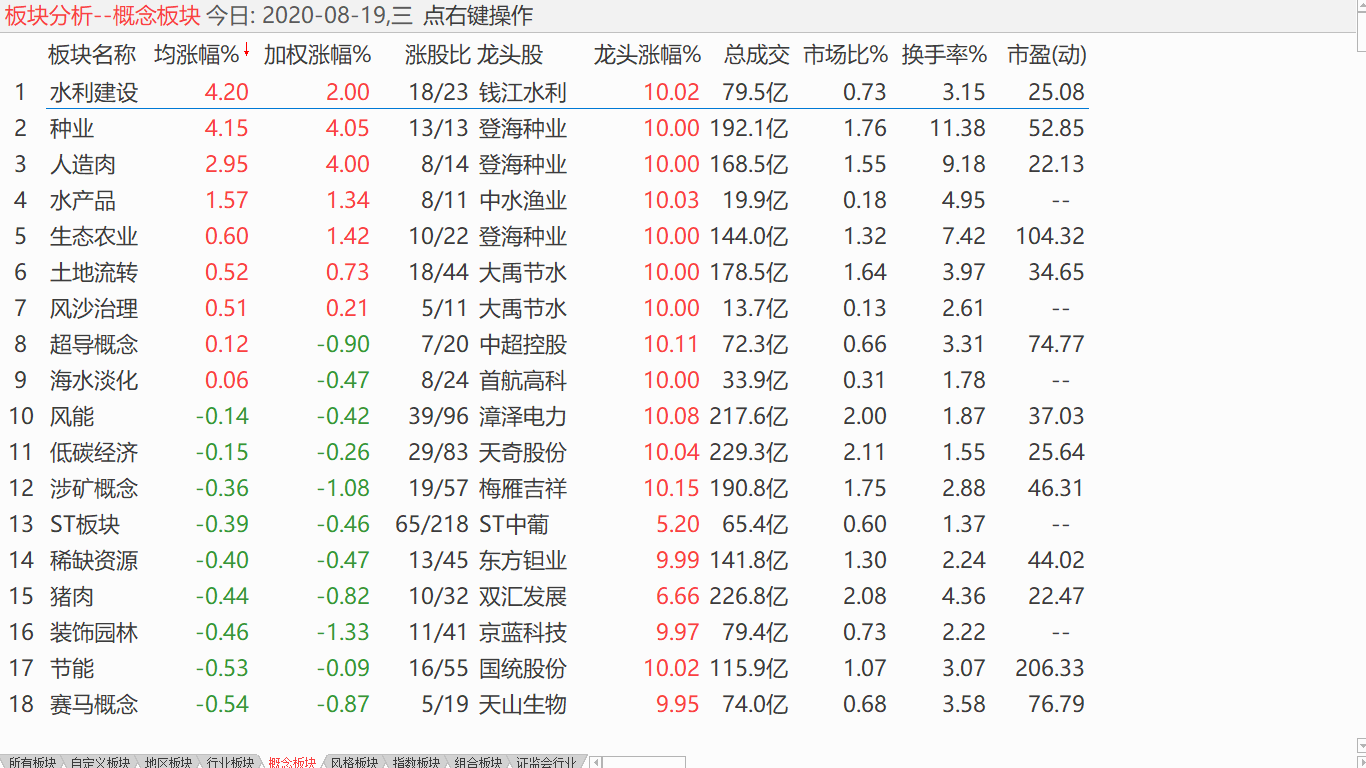Click the 4.20 average gain value

pos(227,92)
